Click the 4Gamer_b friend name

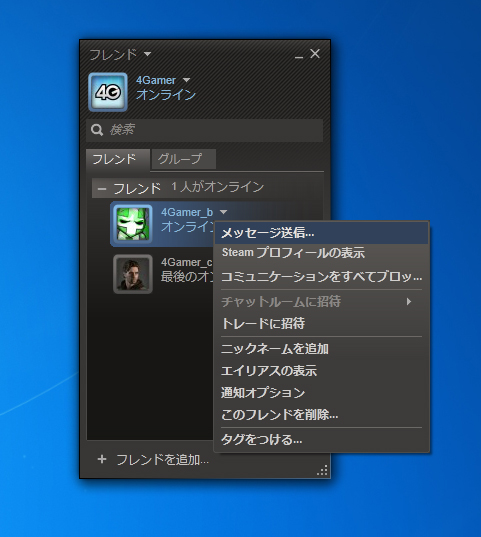point(187,212)
